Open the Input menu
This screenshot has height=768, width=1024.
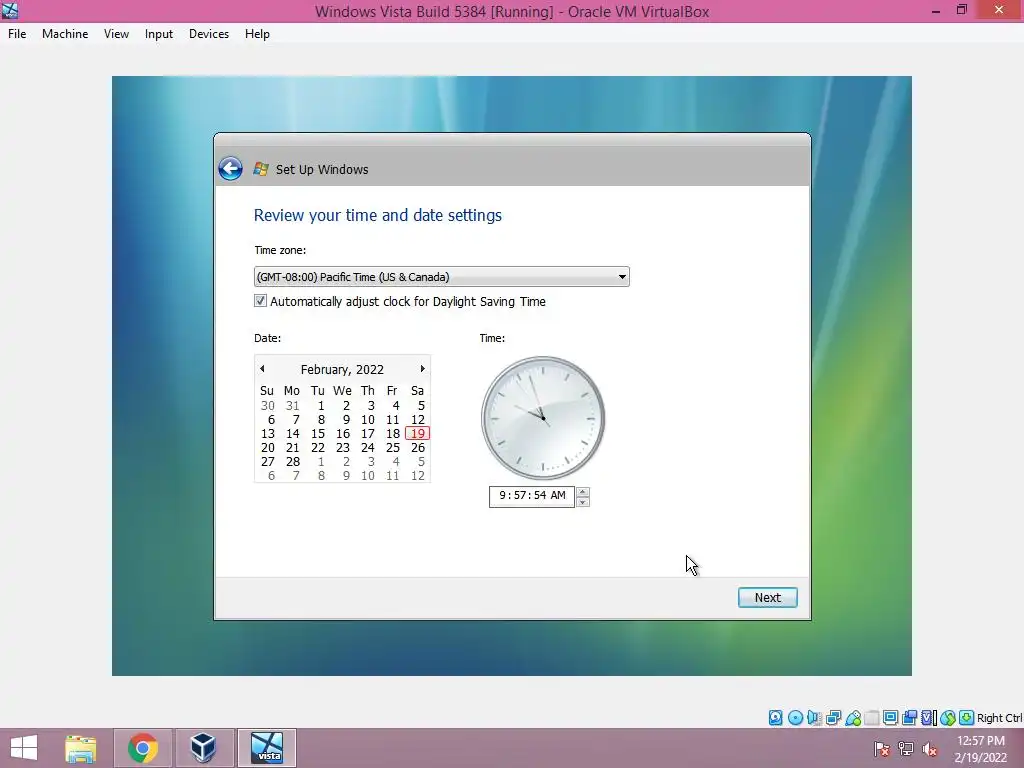point(159,34)
